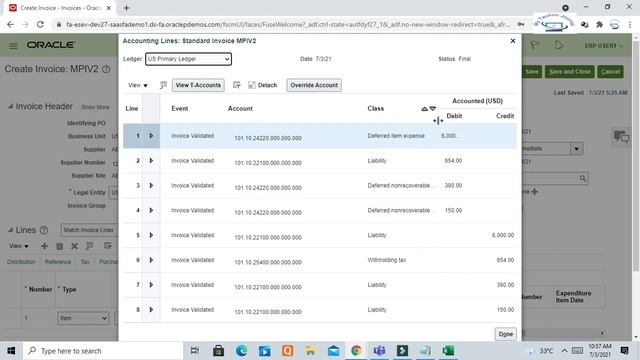Expand accounting line 6 details
This screenshot has height=360, width=640.
point(151,260)
